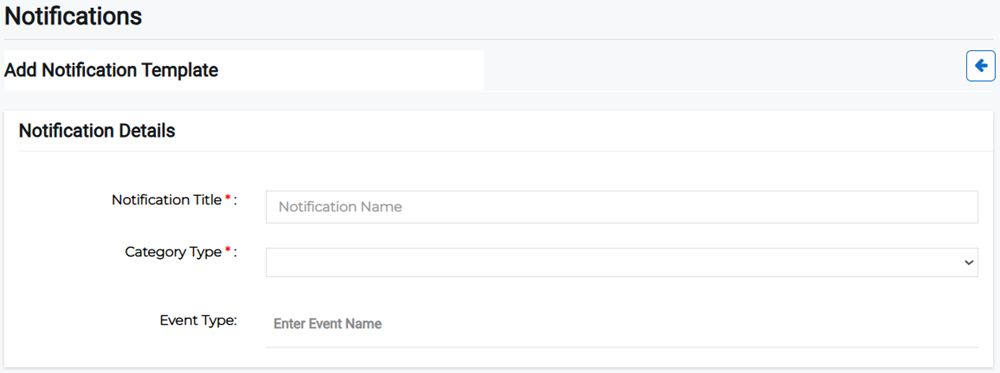Click the back arrow icon button
The image size is (1000, 373).
pyautogui.click(x=981, y=66)
